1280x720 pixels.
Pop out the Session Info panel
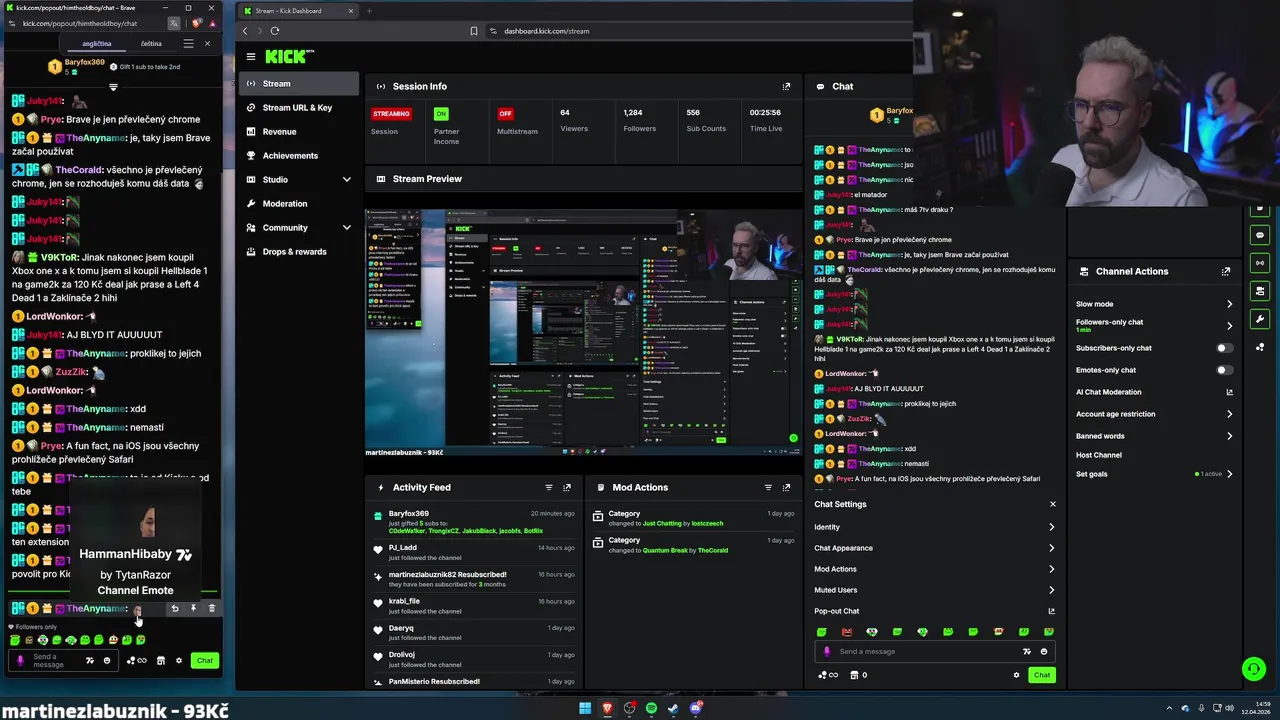[x=786, y=86]
